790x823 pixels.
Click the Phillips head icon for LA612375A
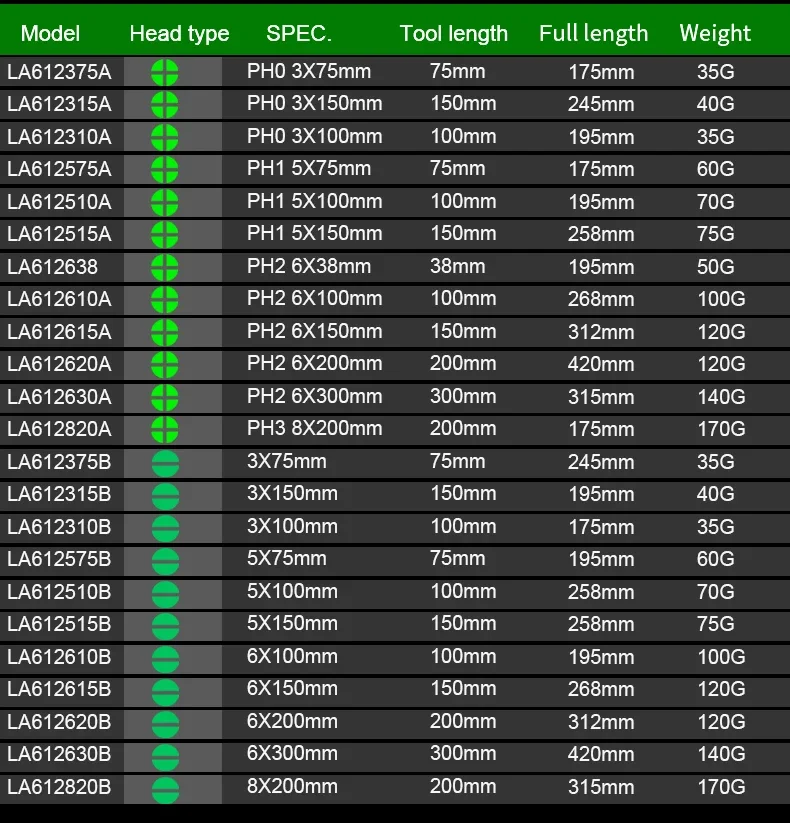[x=165, y=72]
